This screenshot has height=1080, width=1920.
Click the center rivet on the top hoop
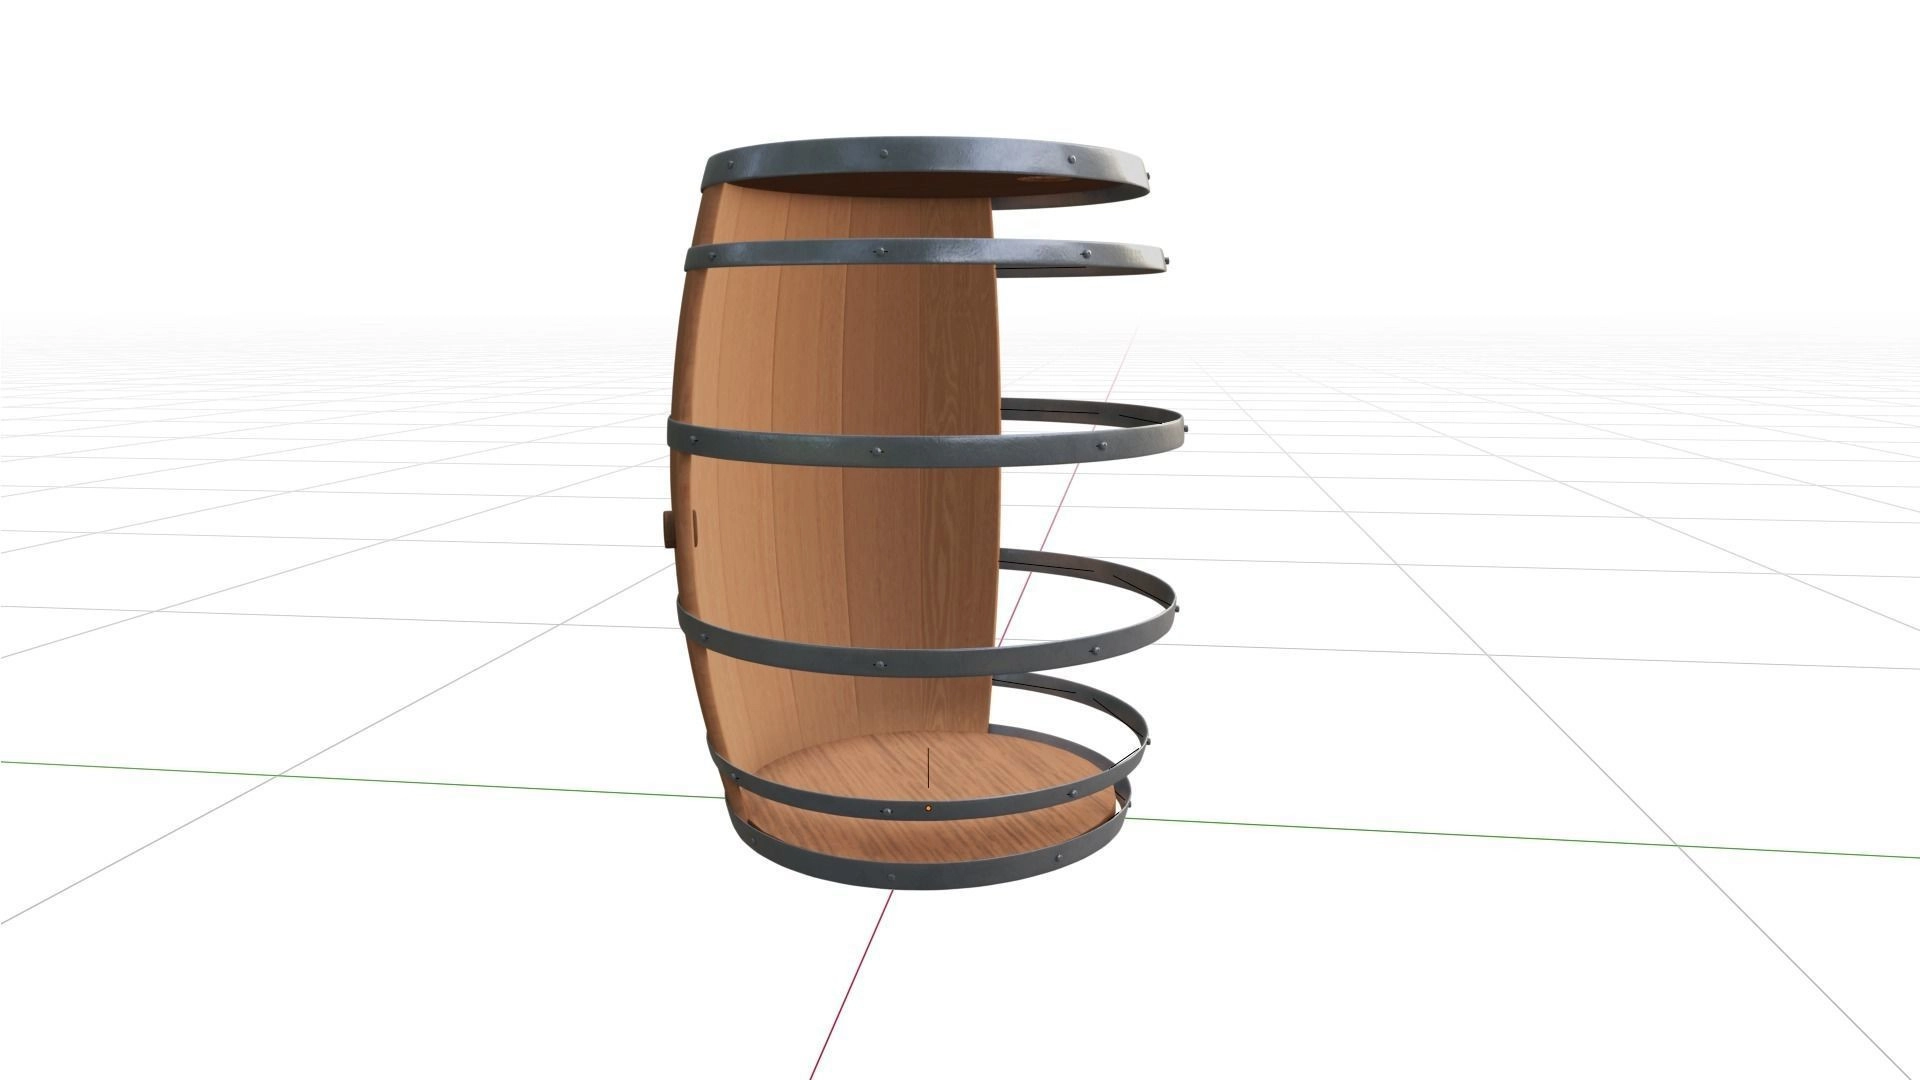[x=884, y=154]
